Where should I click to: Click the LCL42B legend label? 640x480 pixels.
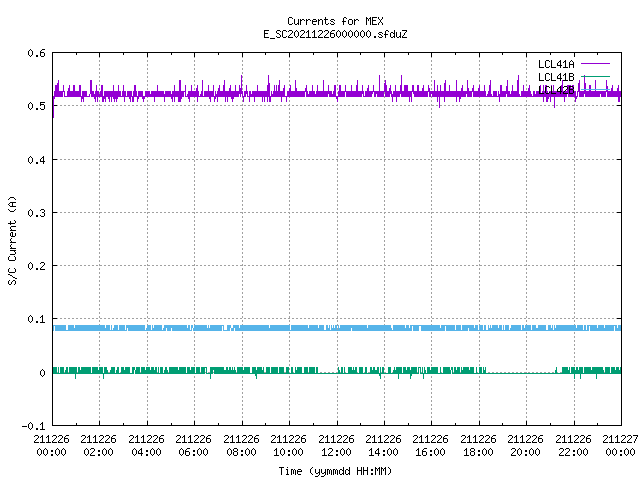click(x=556, y=90)
